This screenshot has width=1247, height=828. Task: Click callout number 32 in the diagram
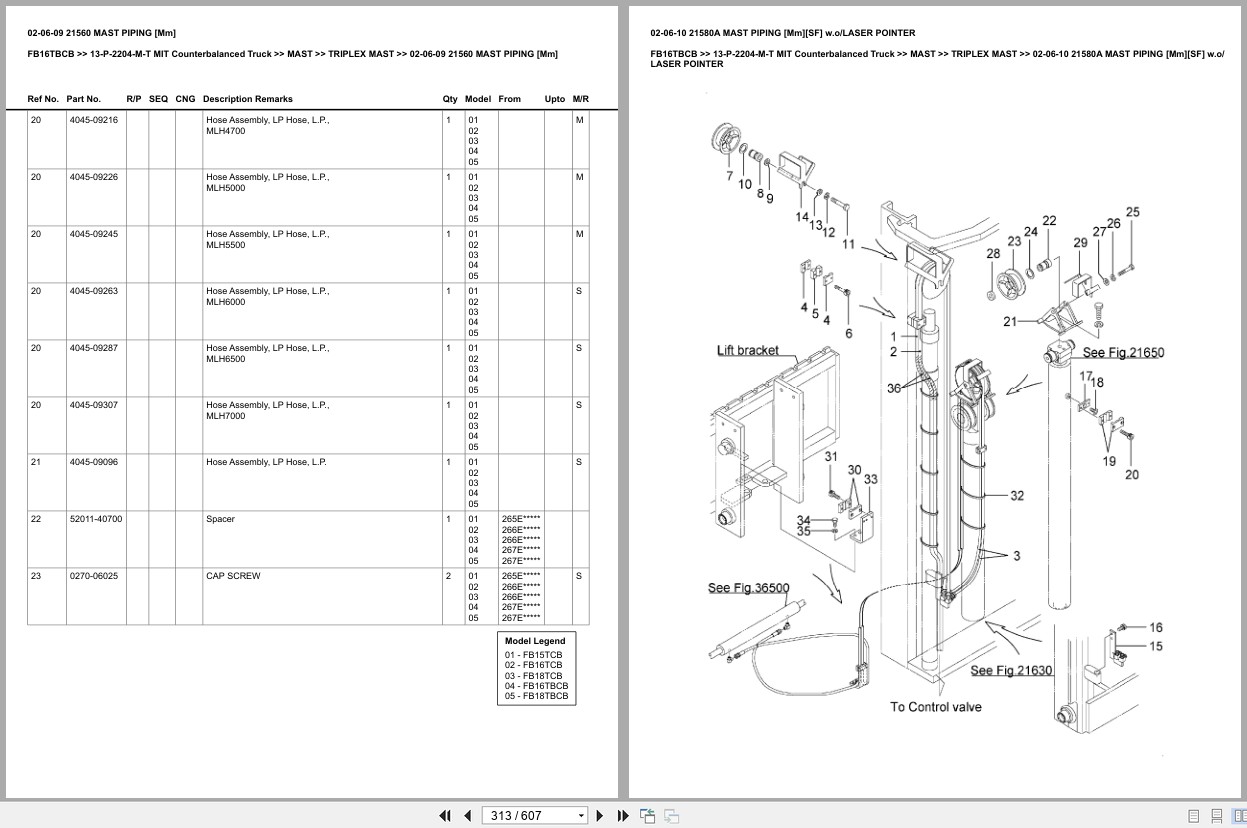pyautogui.click(x=1017, y=496)
